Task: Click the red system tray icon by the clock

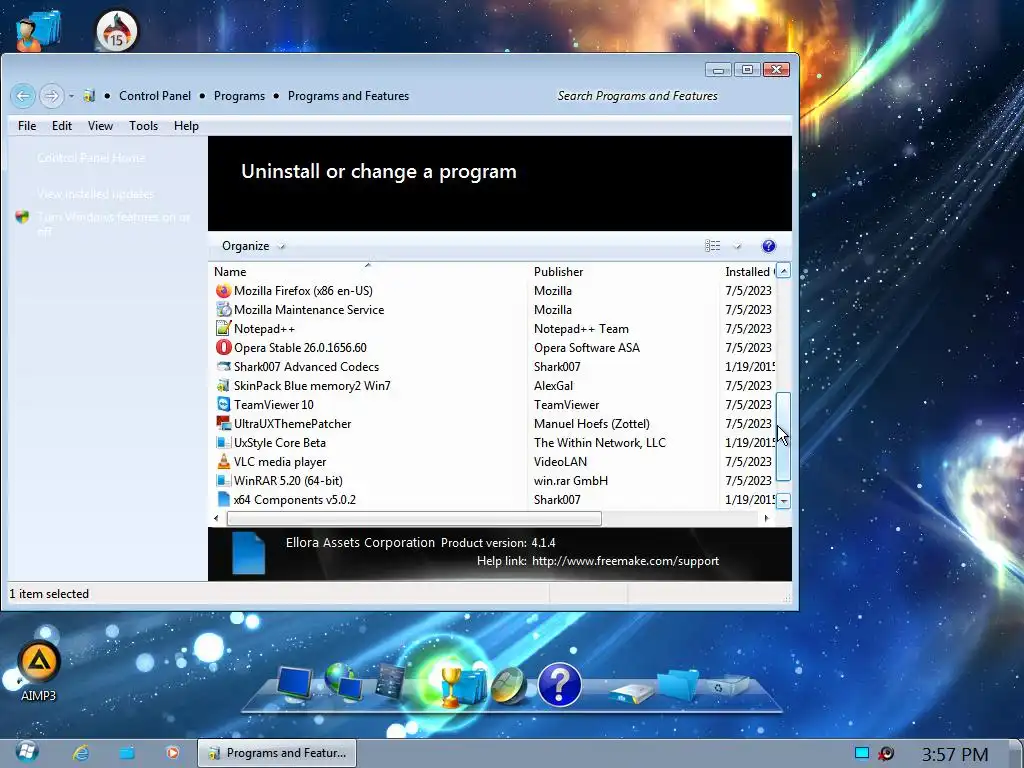Action: point(886,754)
